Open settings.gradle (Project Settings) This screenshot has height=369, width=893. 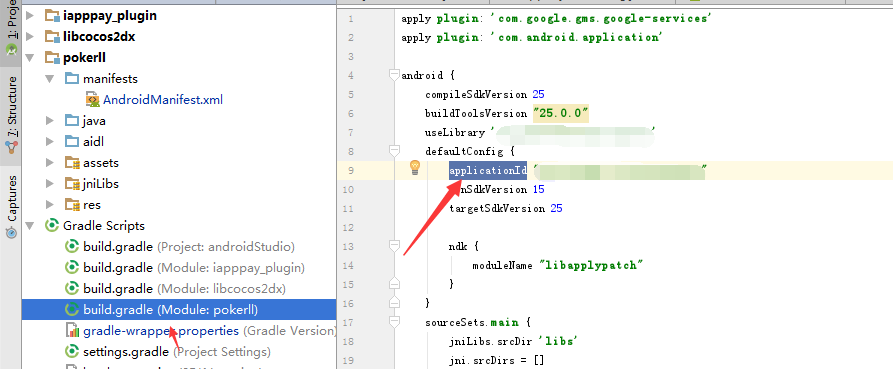177,352
